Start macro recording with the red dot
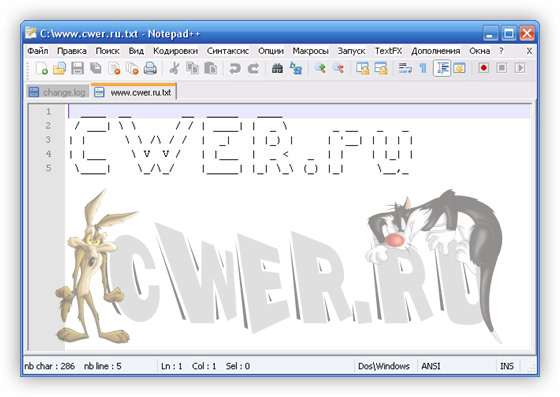This screenshot has height=397, width=560. [x=484, y=67]
